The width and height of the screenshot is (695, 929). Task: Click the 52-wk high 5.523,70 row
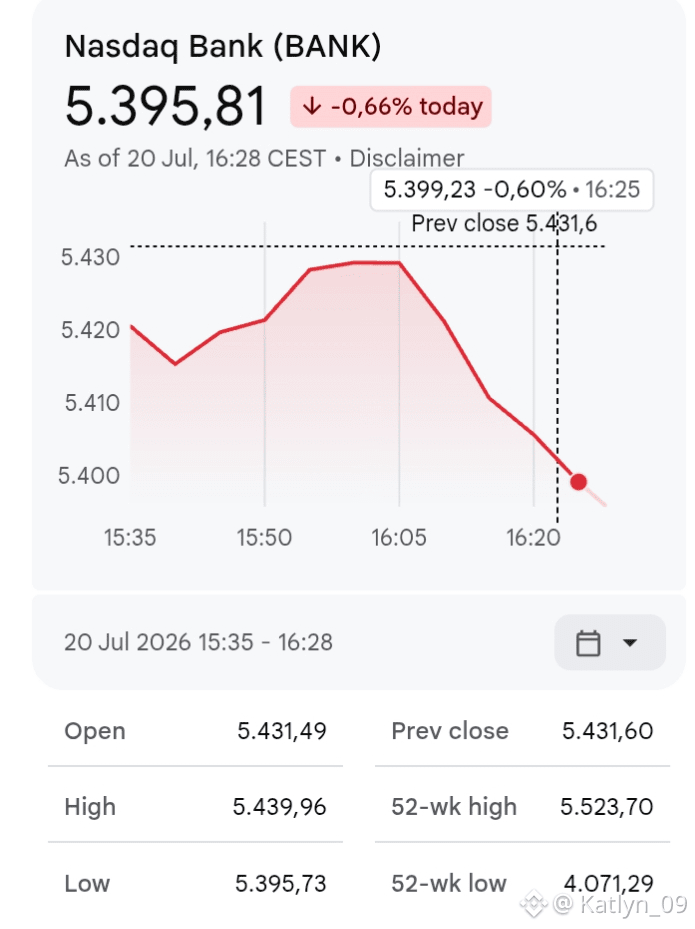522,806
